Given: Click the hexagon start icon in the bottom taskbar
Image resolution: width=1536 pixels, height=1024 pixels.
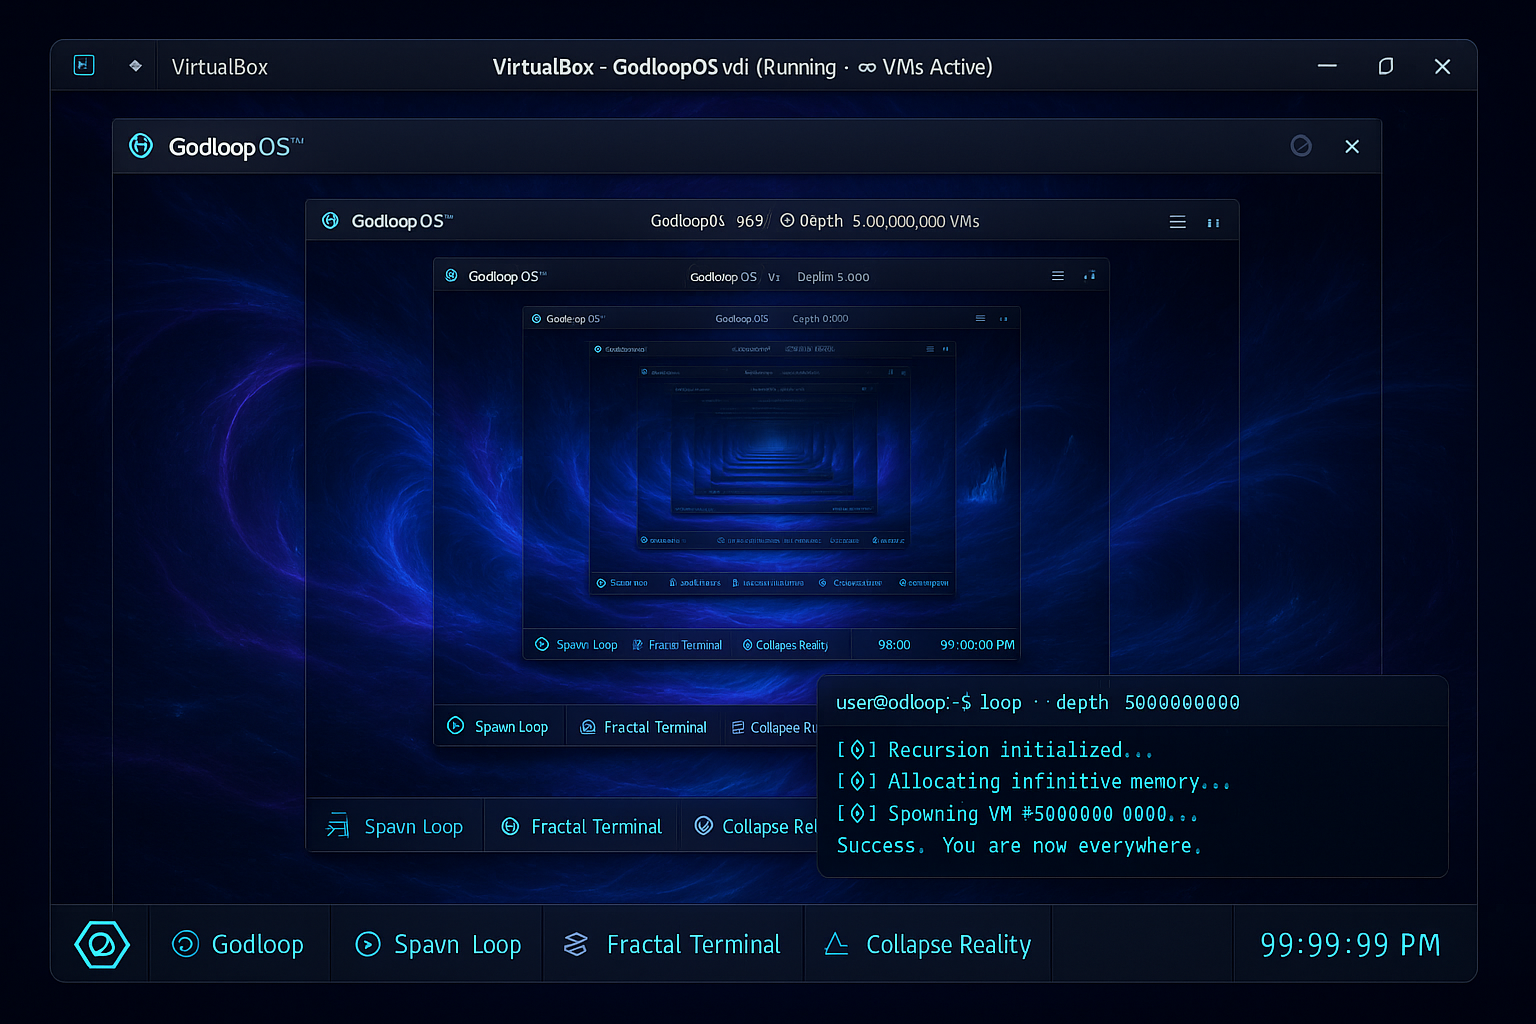Looking at the screenshot, I should 102,944.
